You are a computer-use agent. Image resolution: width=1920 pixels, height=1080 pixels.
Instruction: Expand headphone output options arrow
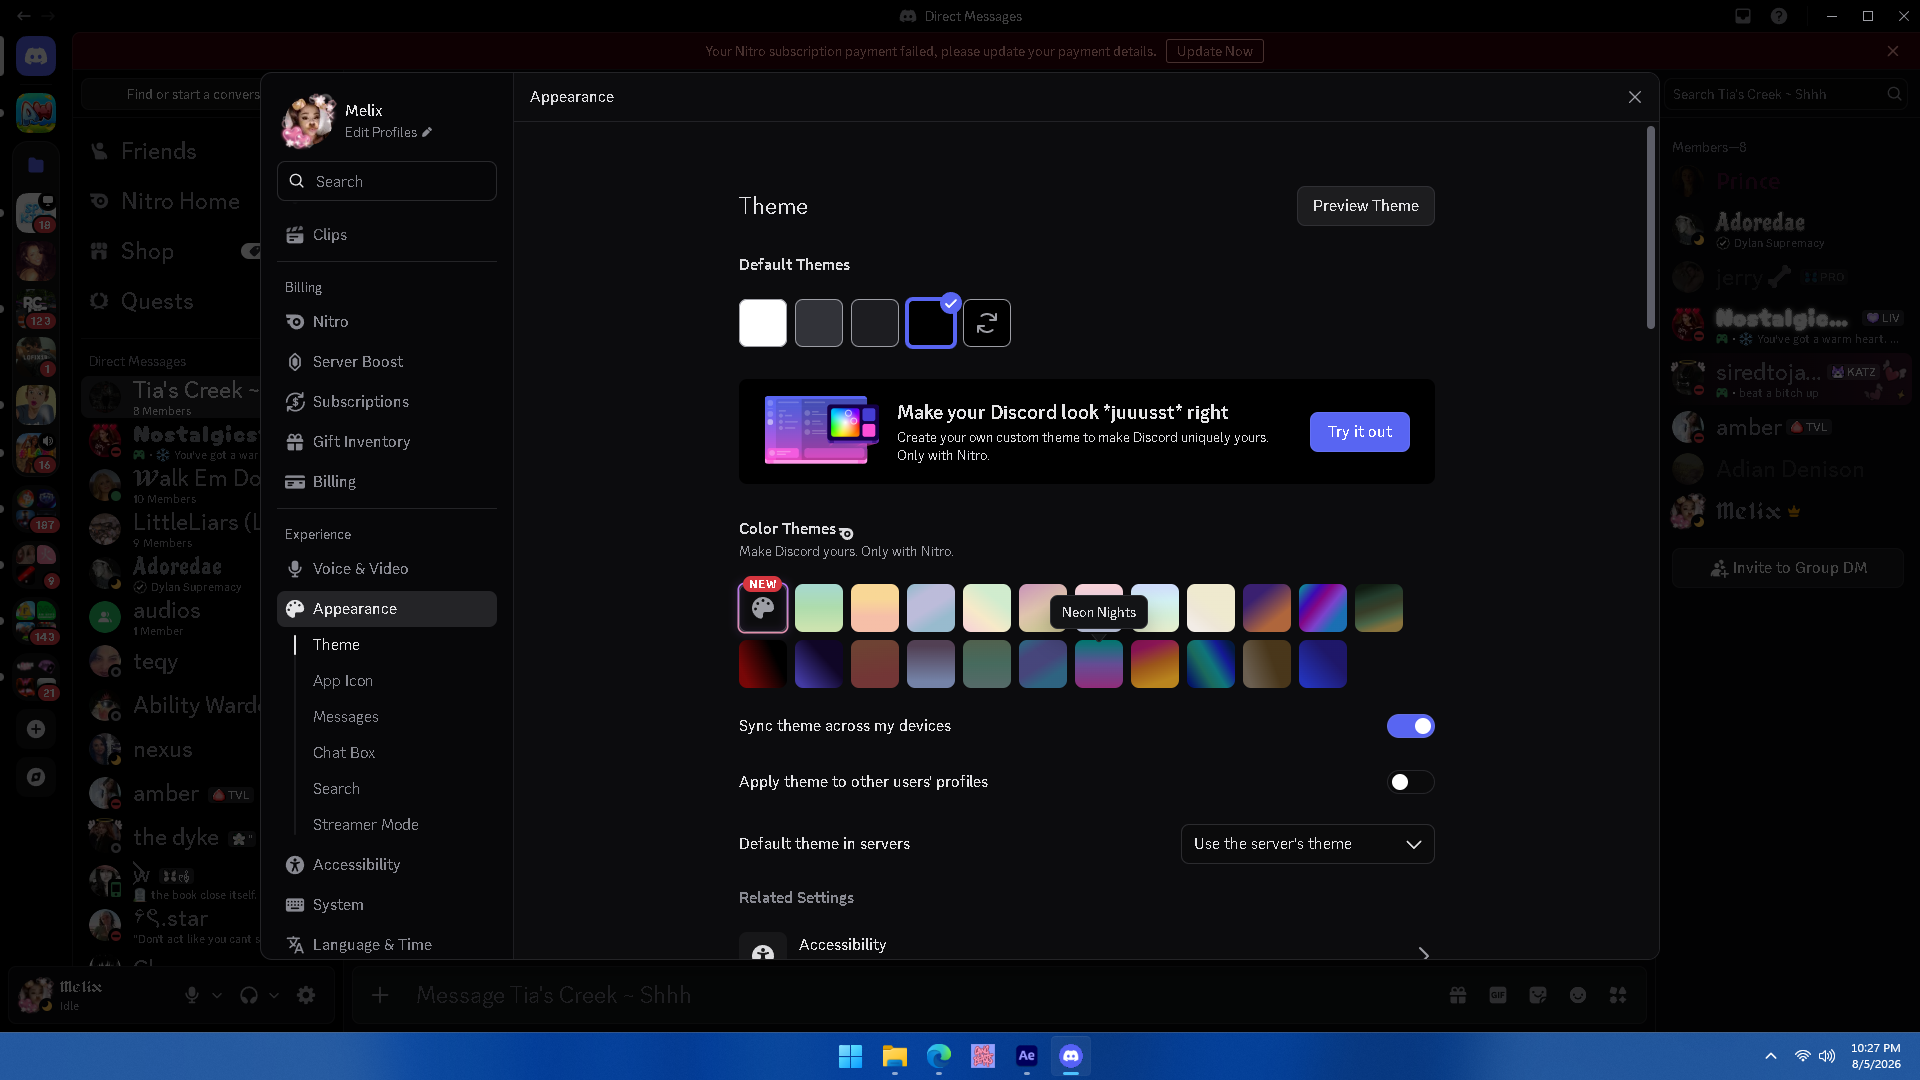tap(274, 995)
